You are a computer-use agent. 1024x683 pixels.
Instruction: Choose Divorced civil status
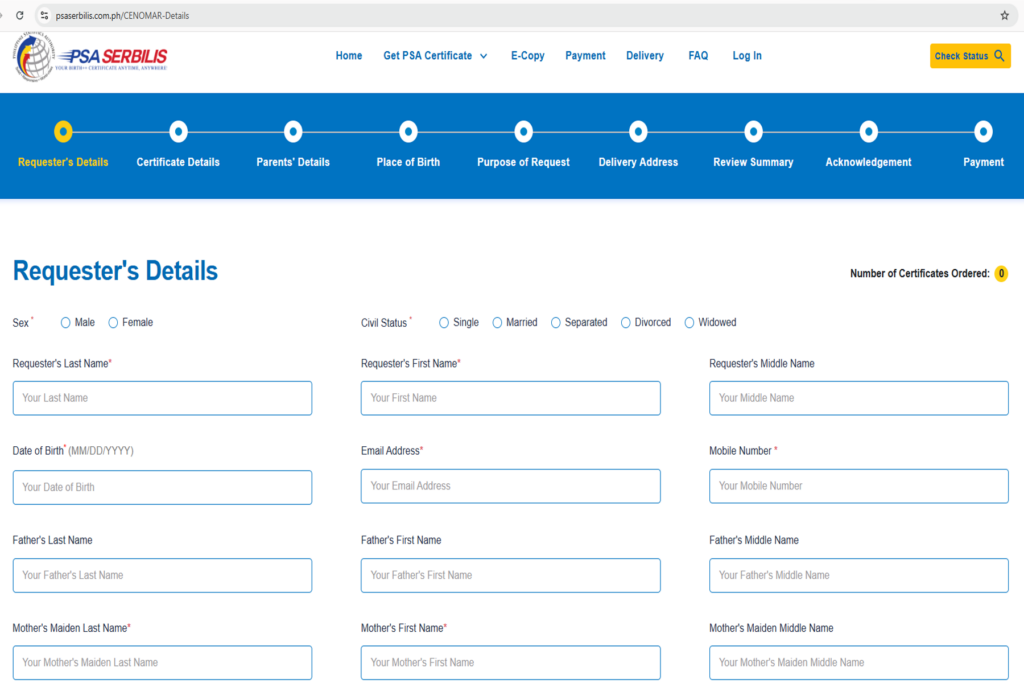point(626,323)
